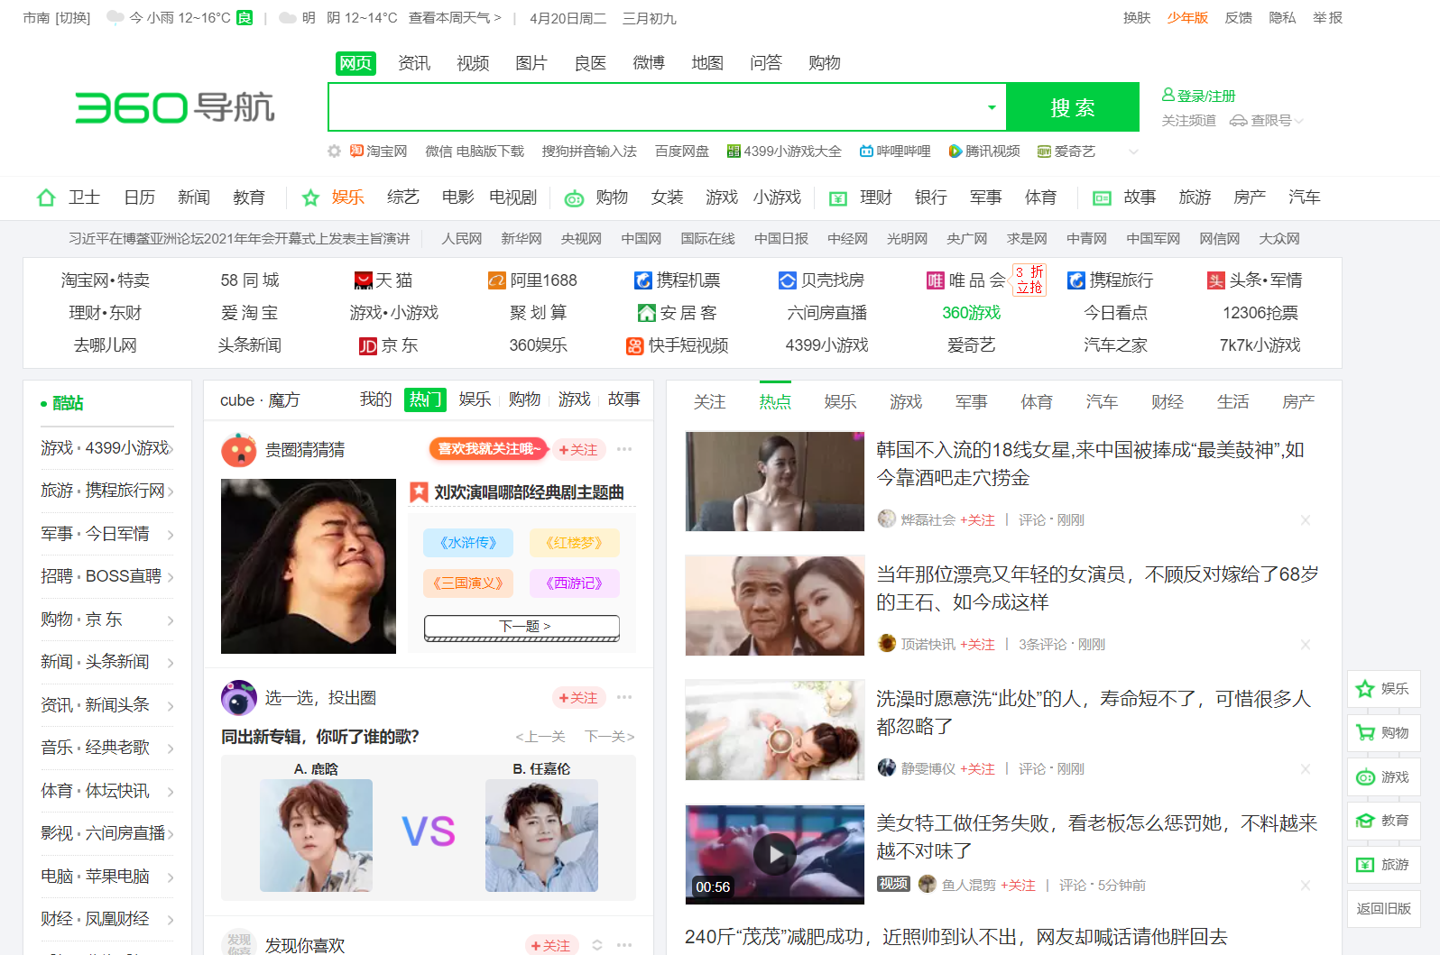1440x955 pixels.
Task: Click the finance icon beside 理财 nav
Action: tap(838, 198)
